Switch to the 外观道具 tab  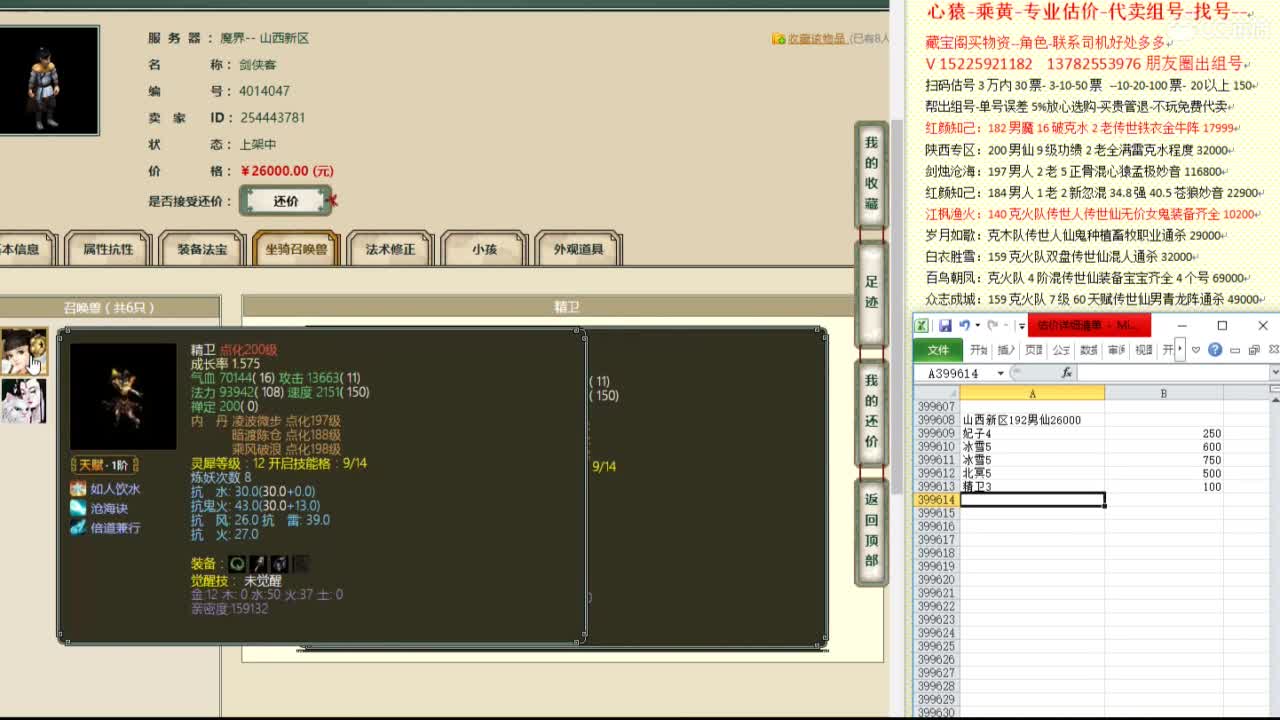tap(578, 249)
